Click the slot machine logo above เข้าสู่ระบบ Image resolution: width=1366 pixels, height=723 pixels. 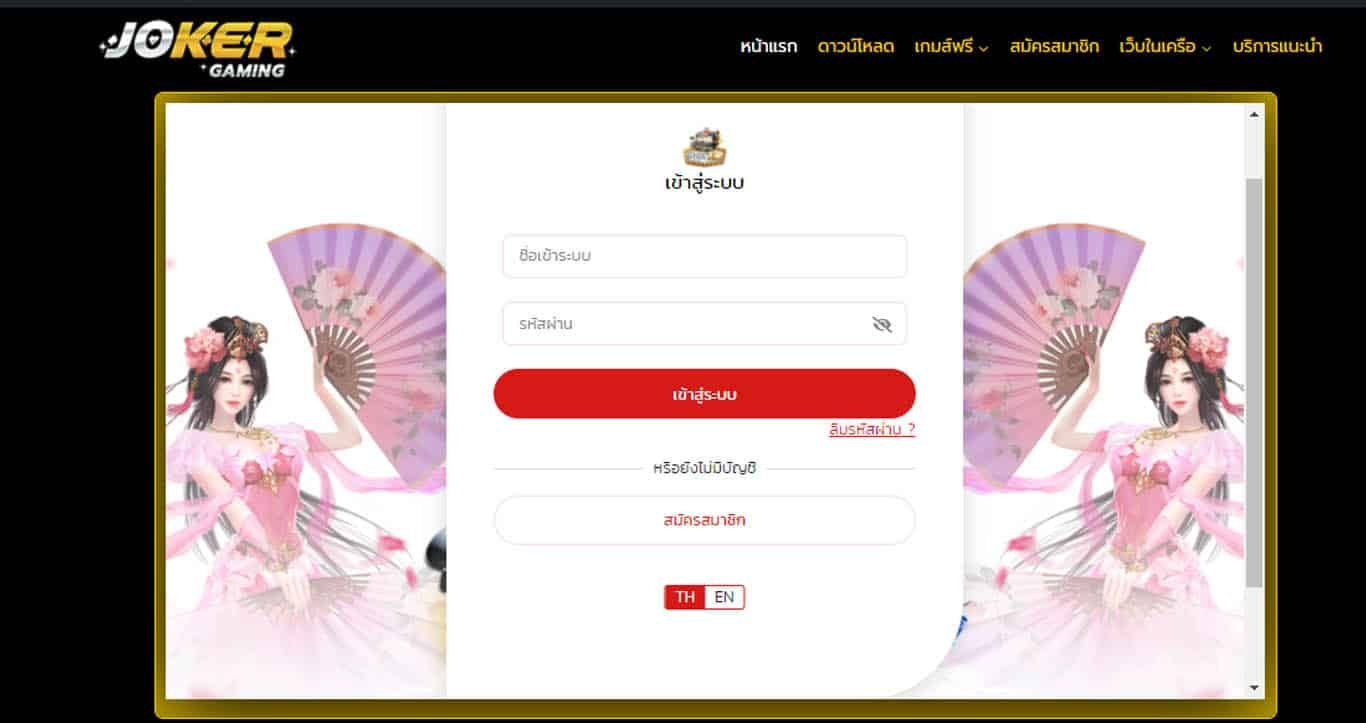[704, 148]
